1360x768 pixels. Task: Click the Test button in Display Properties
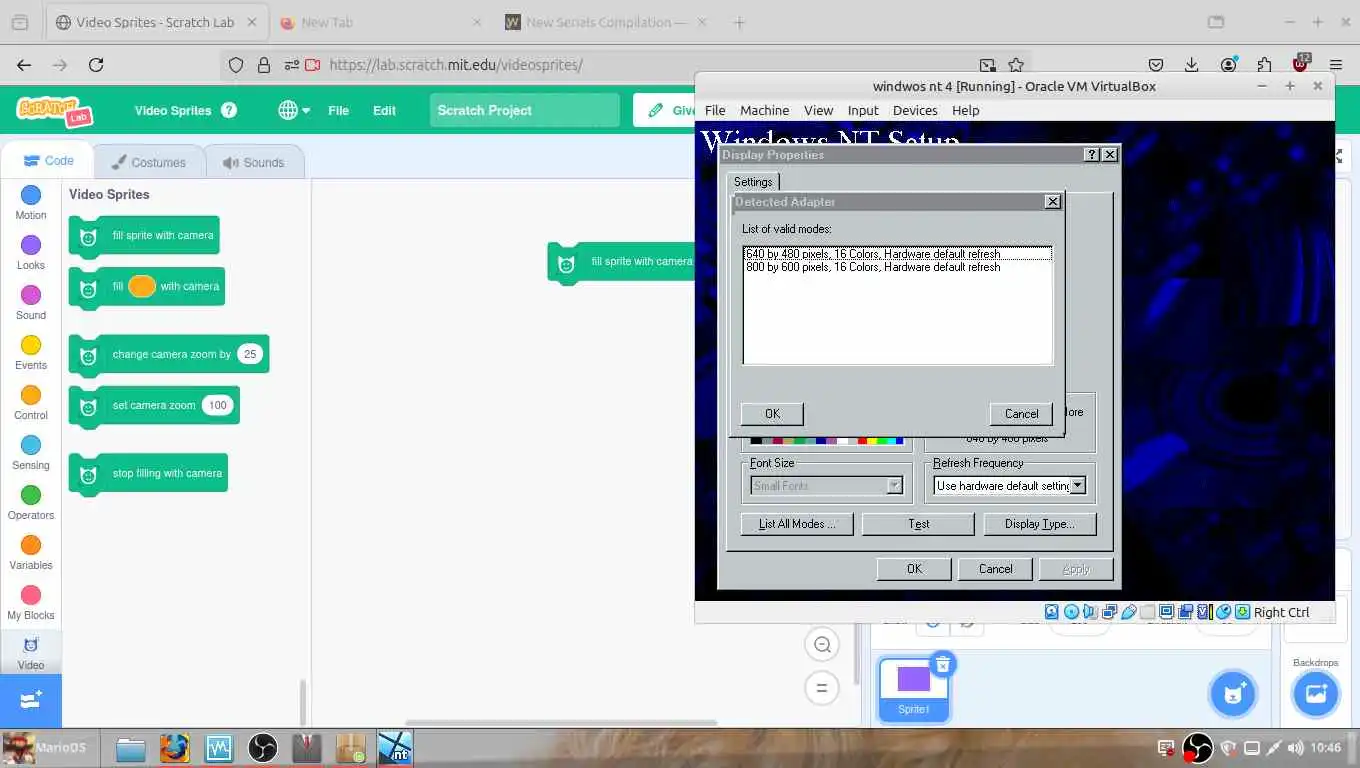click(x=918, y=524)
